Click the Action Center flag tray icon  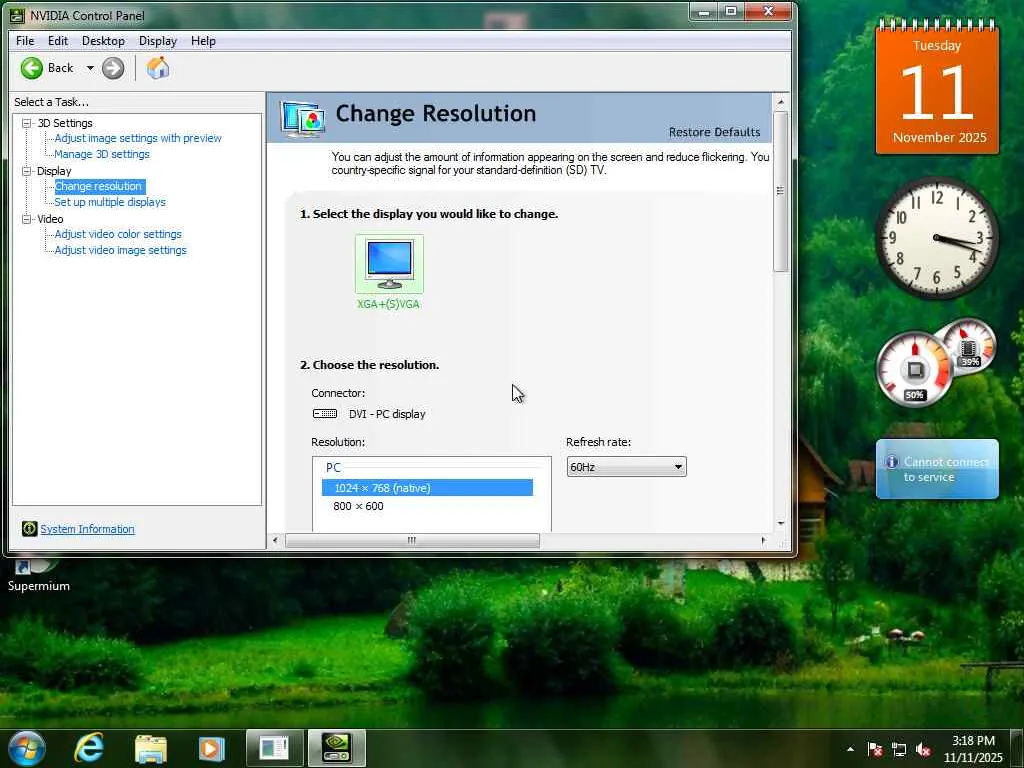tap(875, 749)
